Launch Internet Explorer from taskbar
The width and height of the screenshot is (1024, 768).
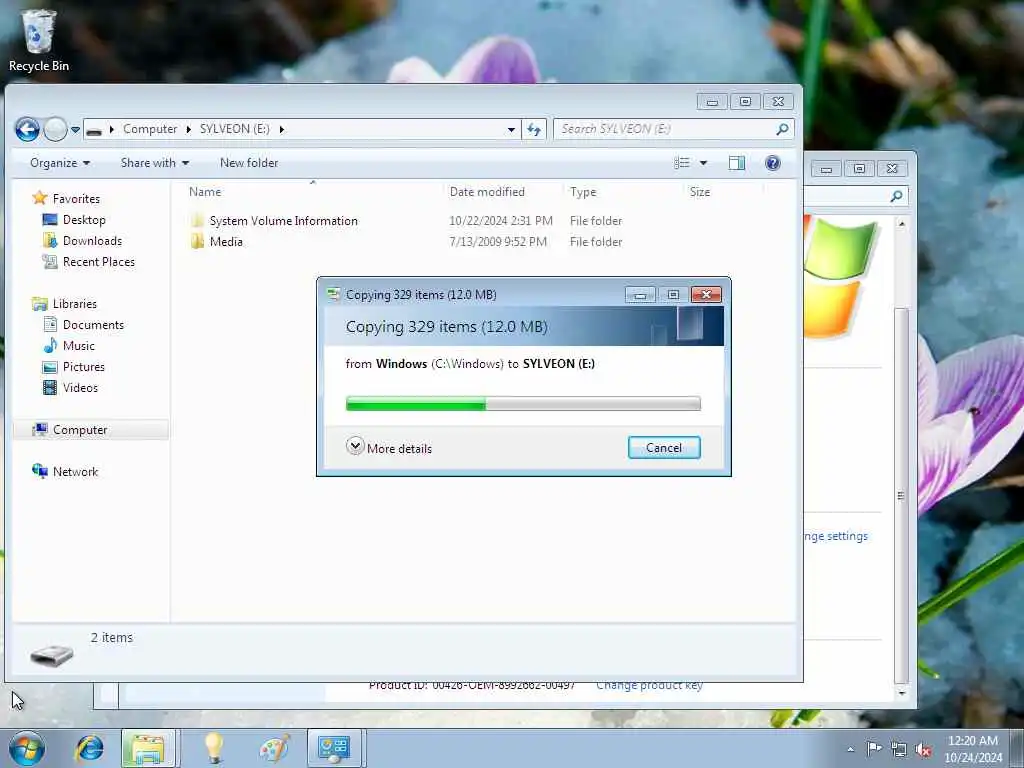coord(89,748)
